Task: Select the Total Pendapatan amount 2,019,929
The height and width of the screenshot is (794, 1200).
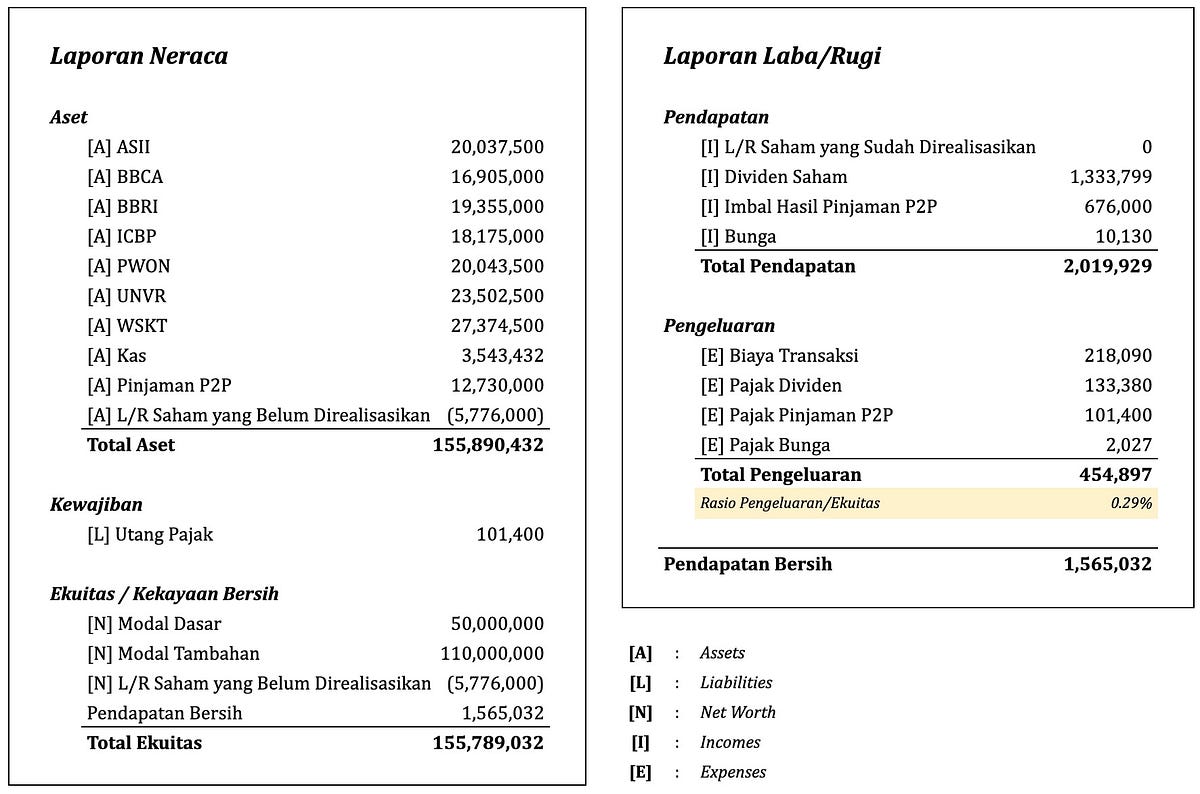Action: pyautogui.click(x=1108, y=266)
